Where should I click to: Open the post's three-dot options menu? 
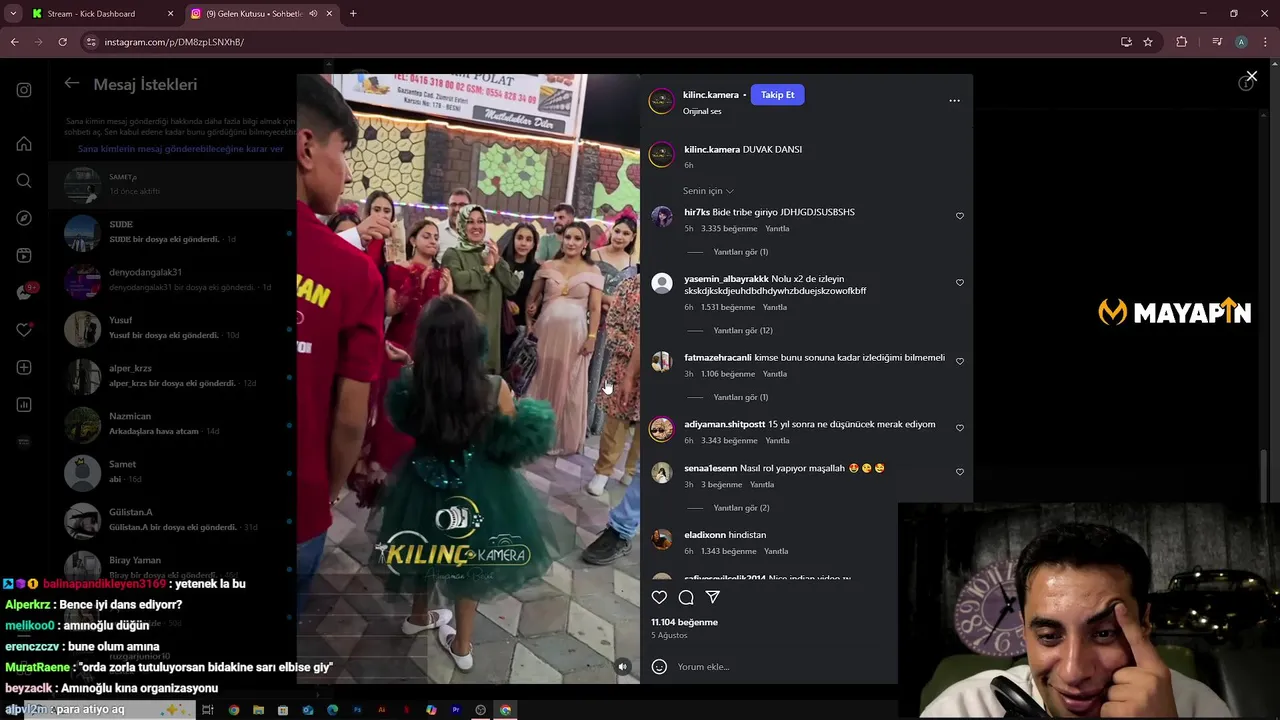point(954,100)
